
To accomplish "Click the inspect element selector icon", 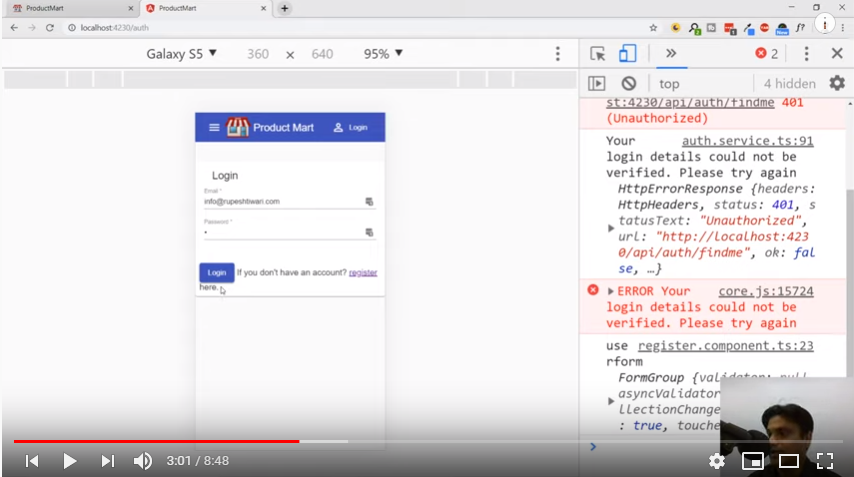I will pos(598,54).
